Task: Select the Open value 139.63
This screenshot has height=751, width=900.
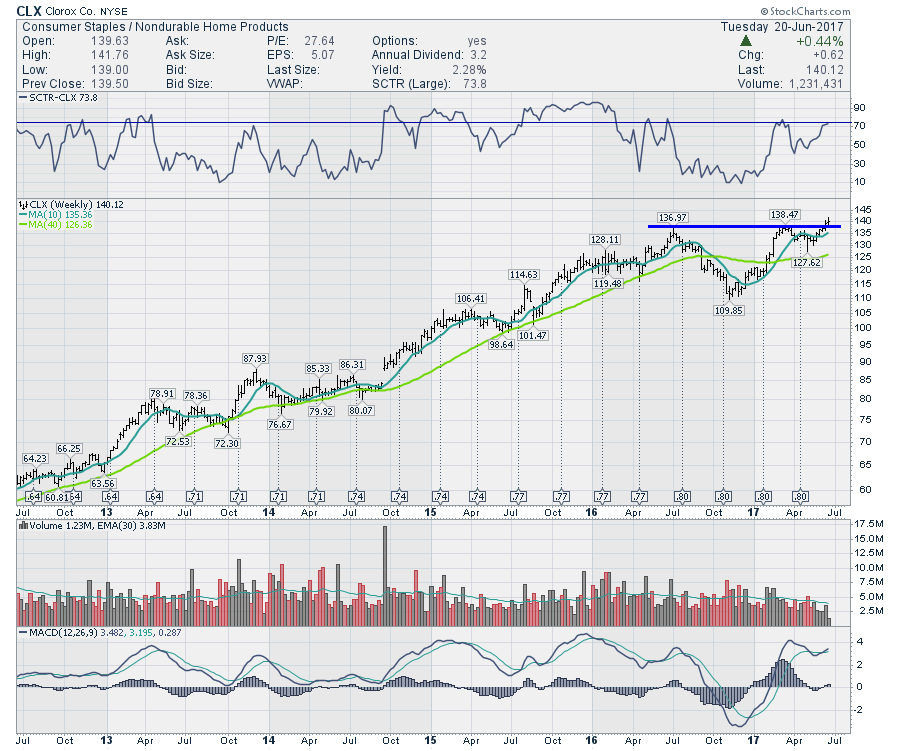Action: click(110, 41)
